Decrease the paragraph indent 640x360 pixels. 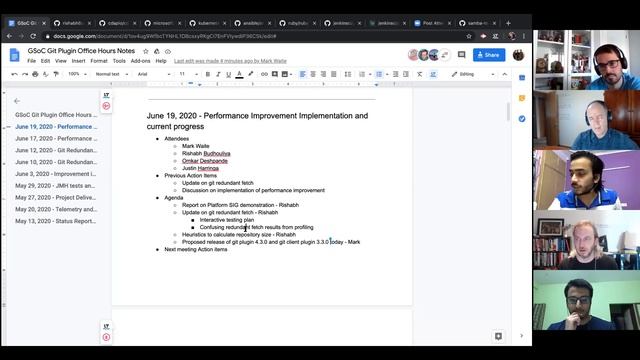click(396, 74)
